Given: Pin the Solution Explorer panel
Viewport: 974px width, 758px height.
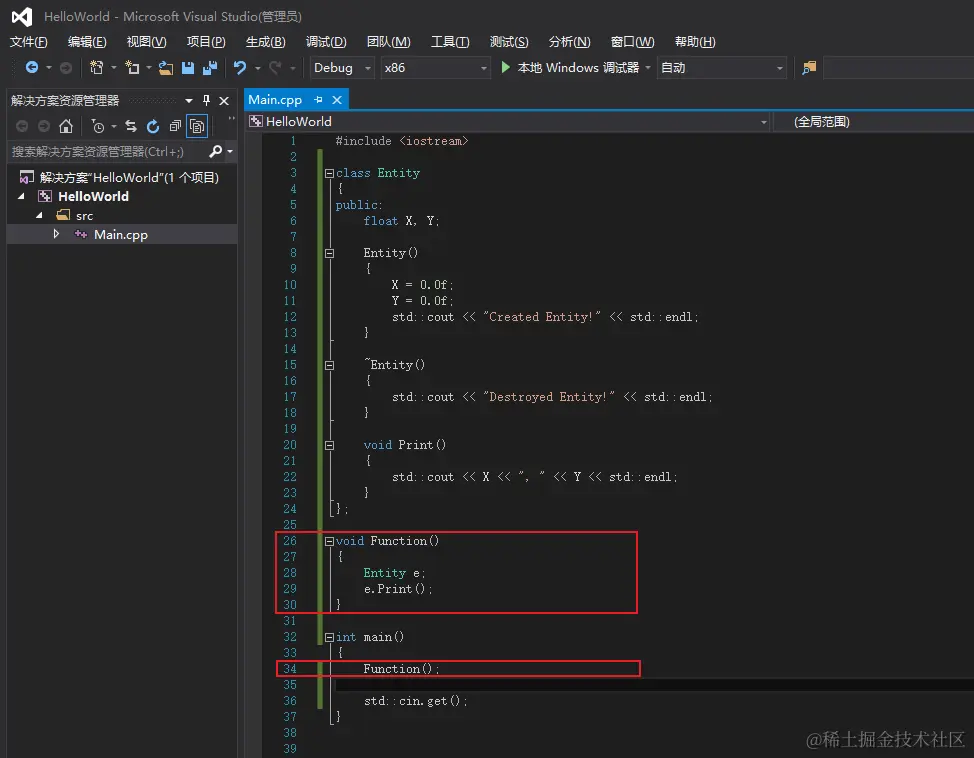Looking at the screenshot, I should pyautogui.click(x=206, y=100).
